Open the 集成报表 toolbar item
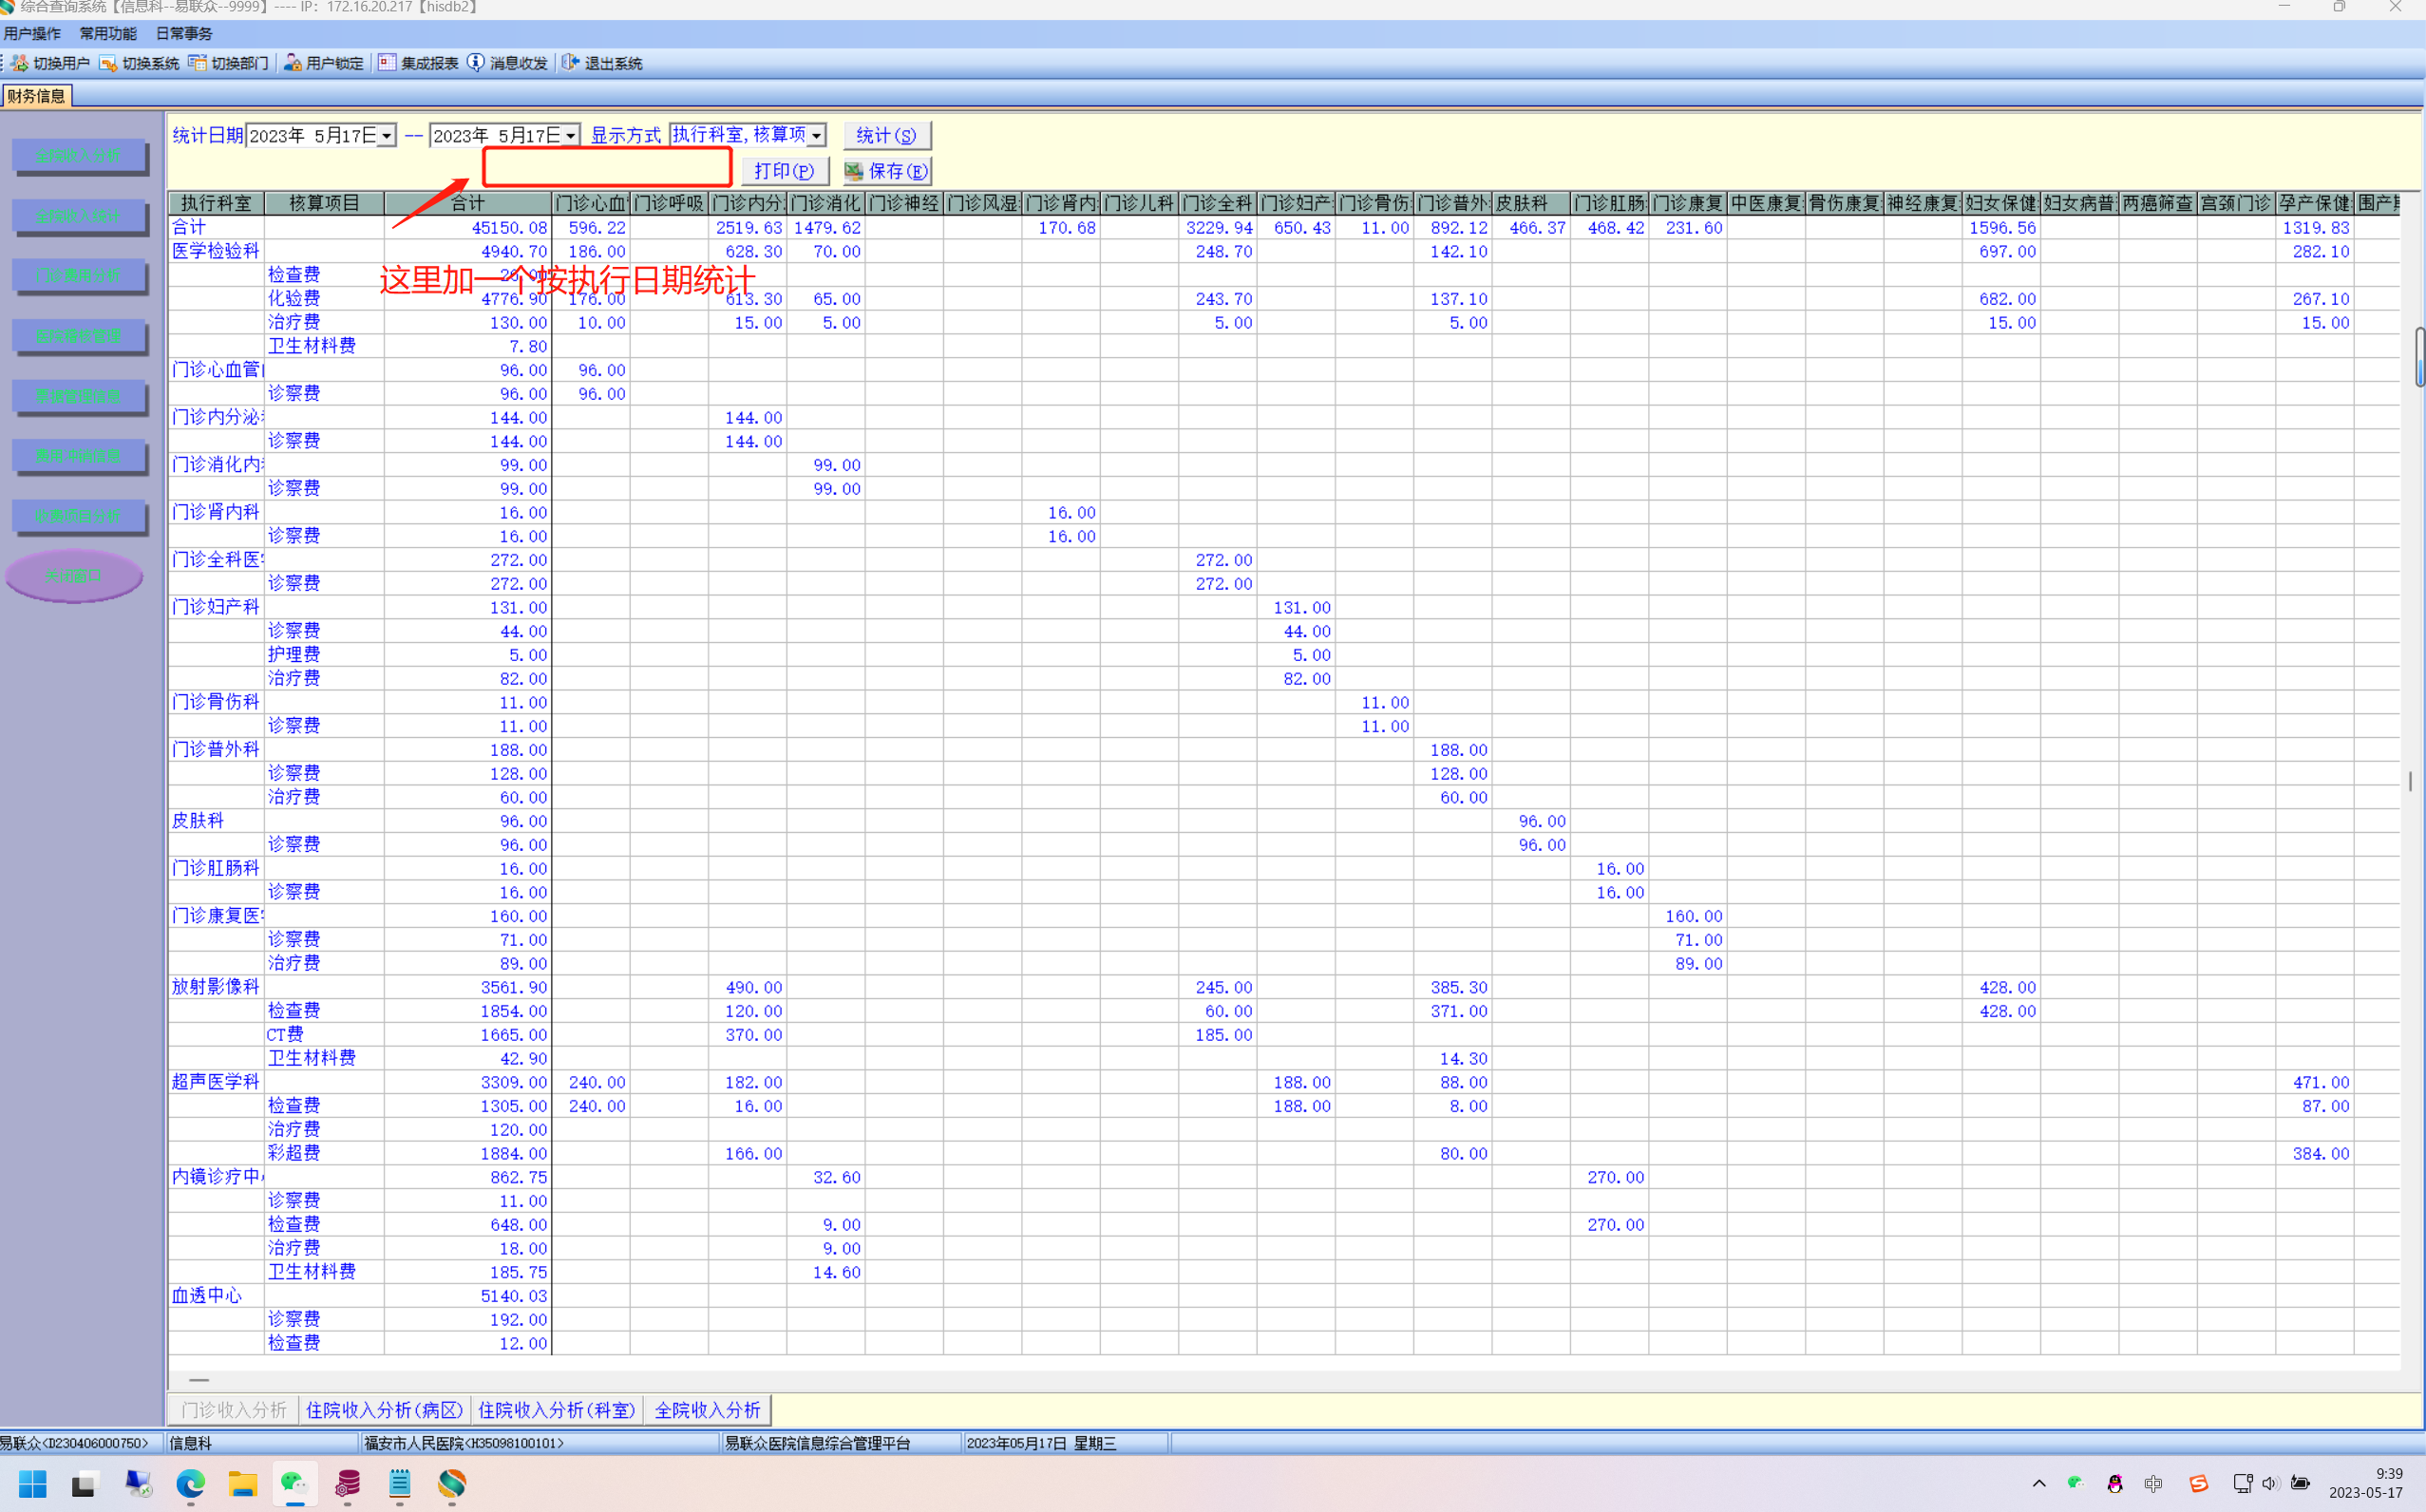The width and height of the screenshot is (2426, 1512). tap(387, 63)
